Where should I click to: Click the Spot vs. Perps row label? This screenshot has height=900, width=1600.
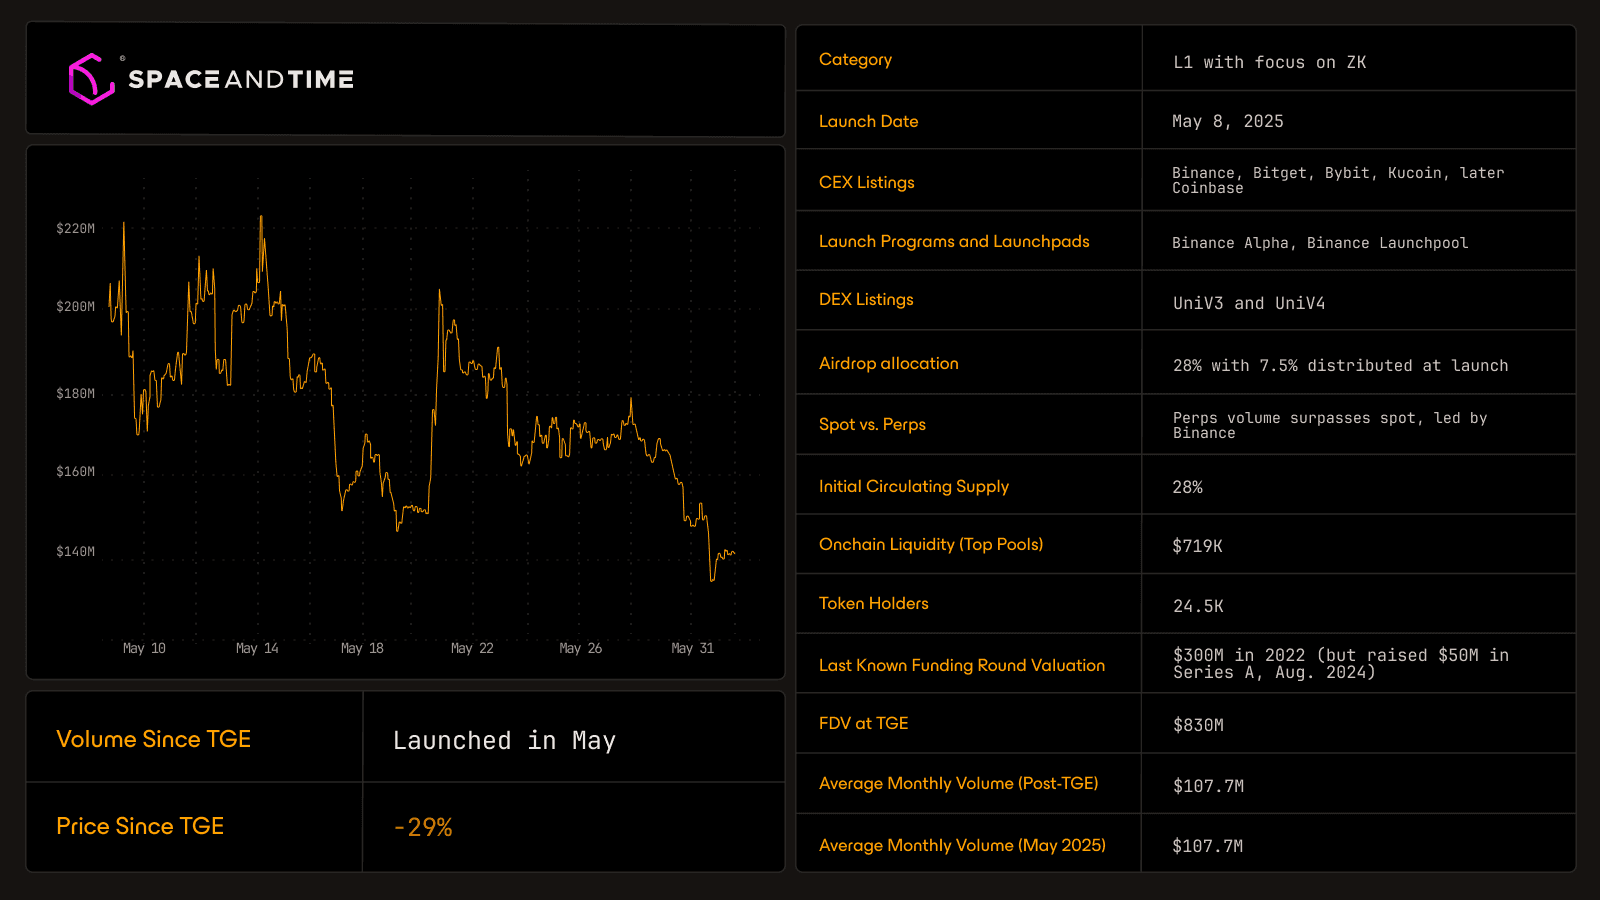[x=872, y=425]
